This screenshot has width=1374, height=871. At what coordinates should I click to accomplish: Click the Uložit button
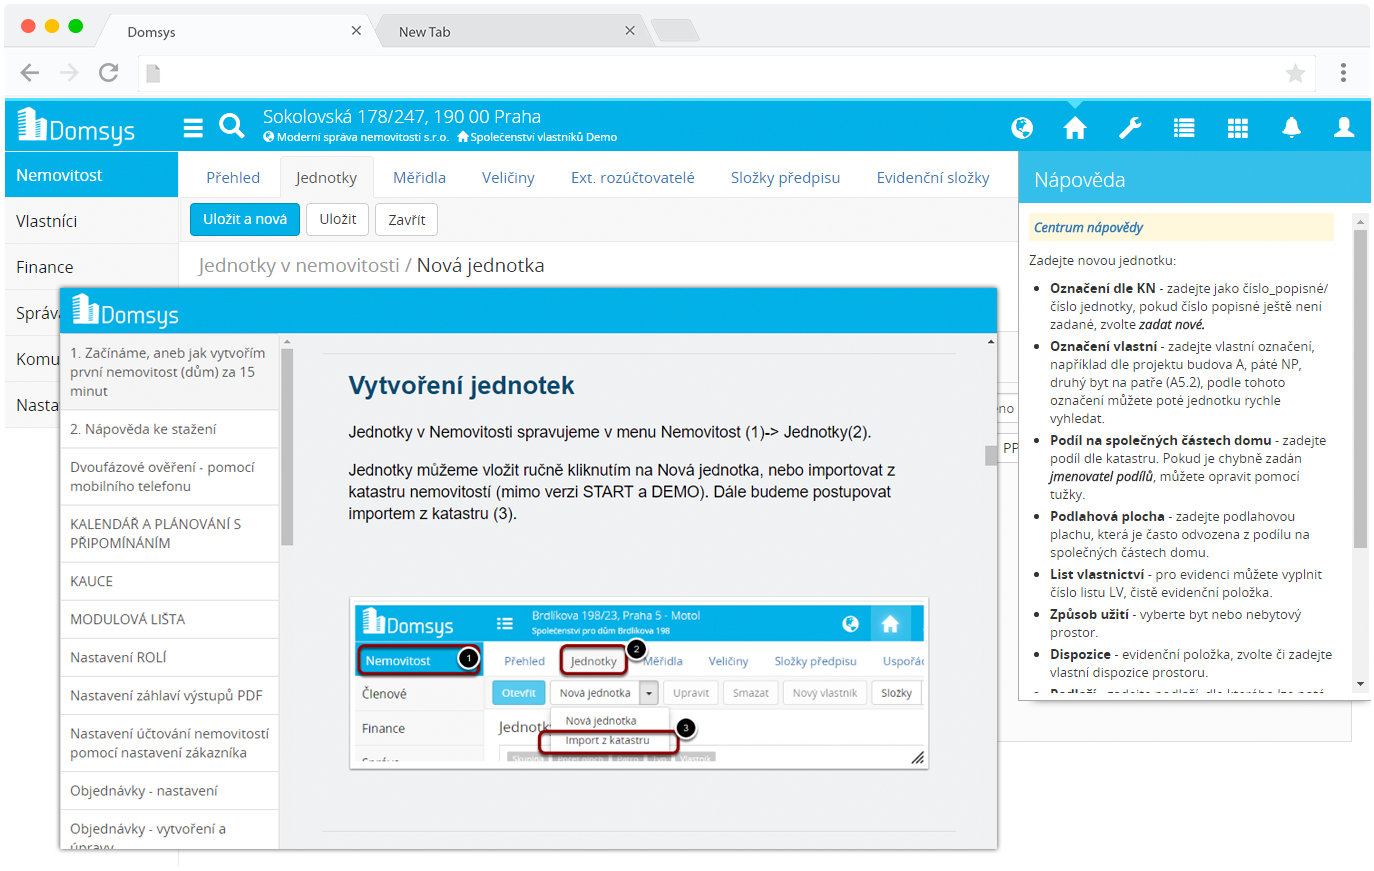338,219
